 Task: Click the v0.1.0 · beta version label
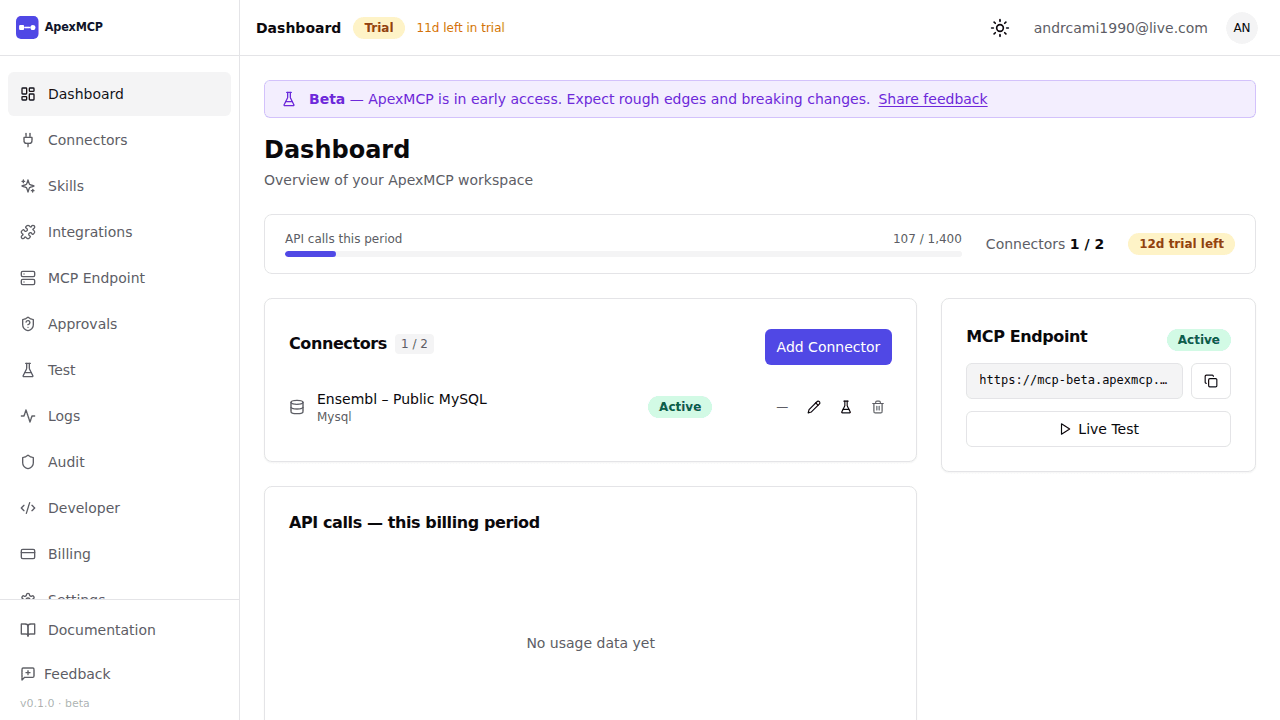(55, 703)
